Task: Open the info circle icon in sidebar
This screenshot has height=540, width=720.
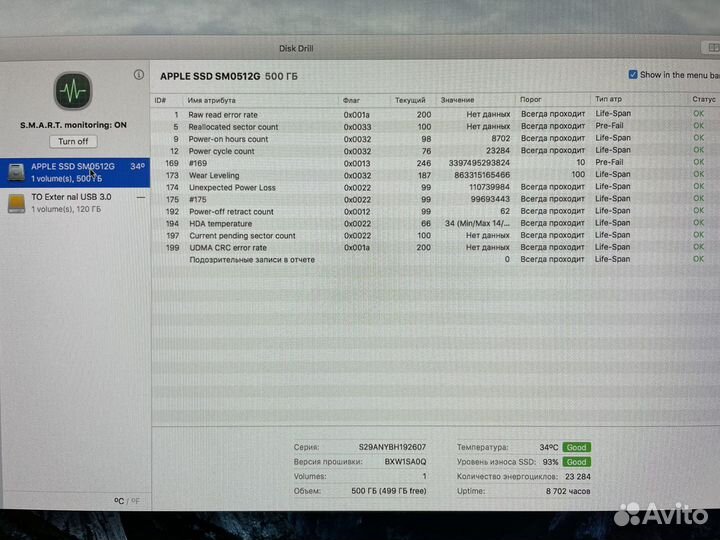Action: (139, 74)
